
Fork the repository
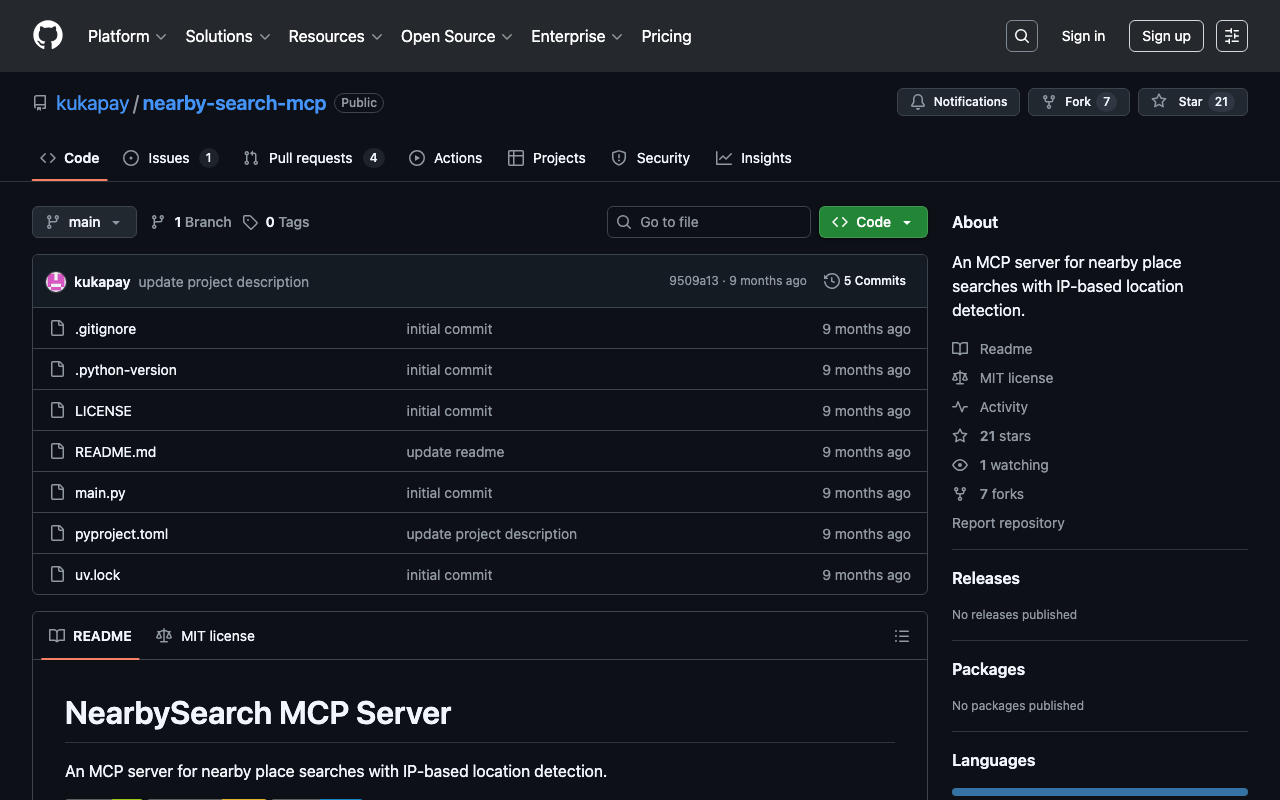(x=1078, y=102)
